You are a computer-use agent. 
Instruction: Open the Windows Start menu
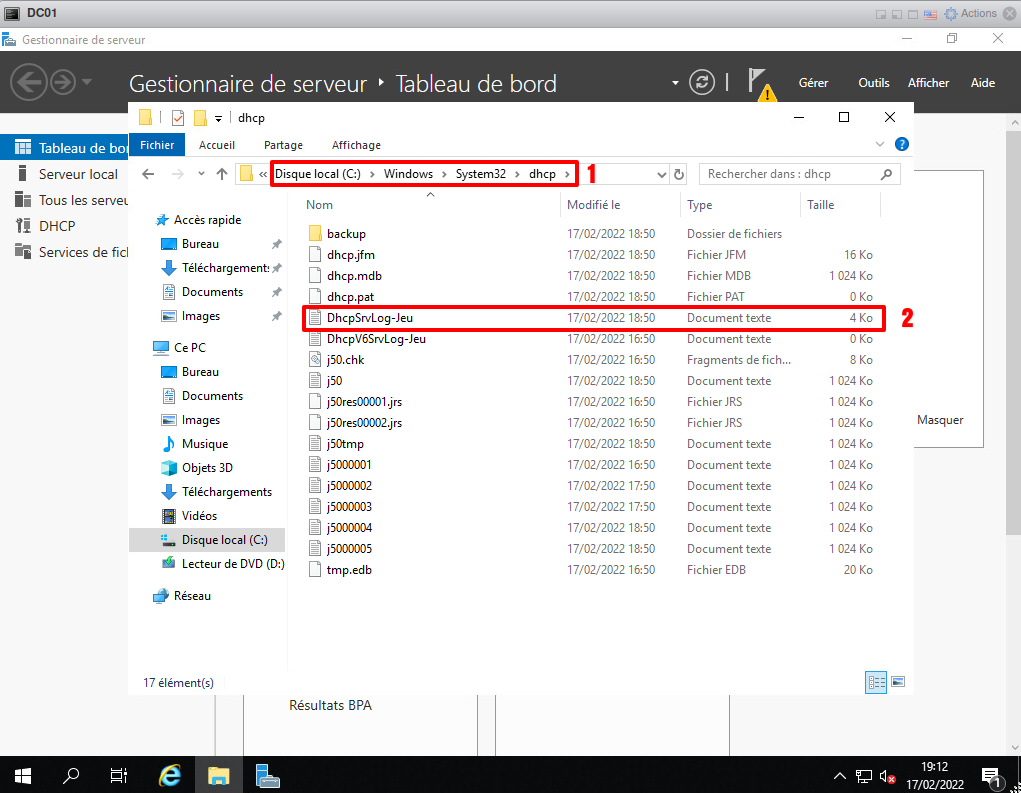[22, 775]
